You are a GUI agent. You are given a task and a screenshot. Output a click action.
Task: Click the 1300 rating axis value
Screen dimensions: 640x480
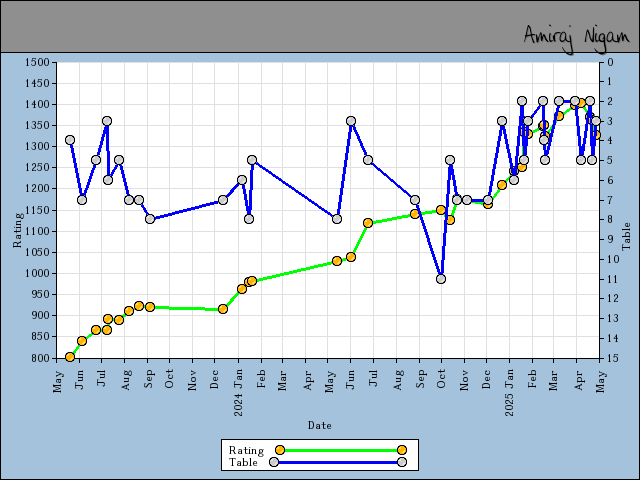(37, 147)
